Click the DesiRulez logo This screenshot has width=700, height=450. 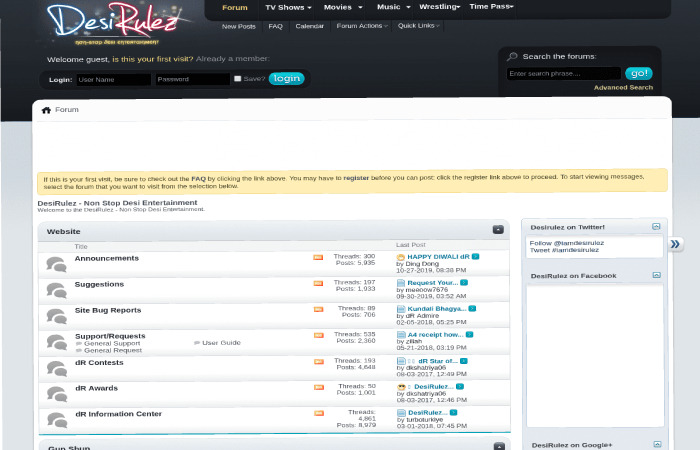116,23
